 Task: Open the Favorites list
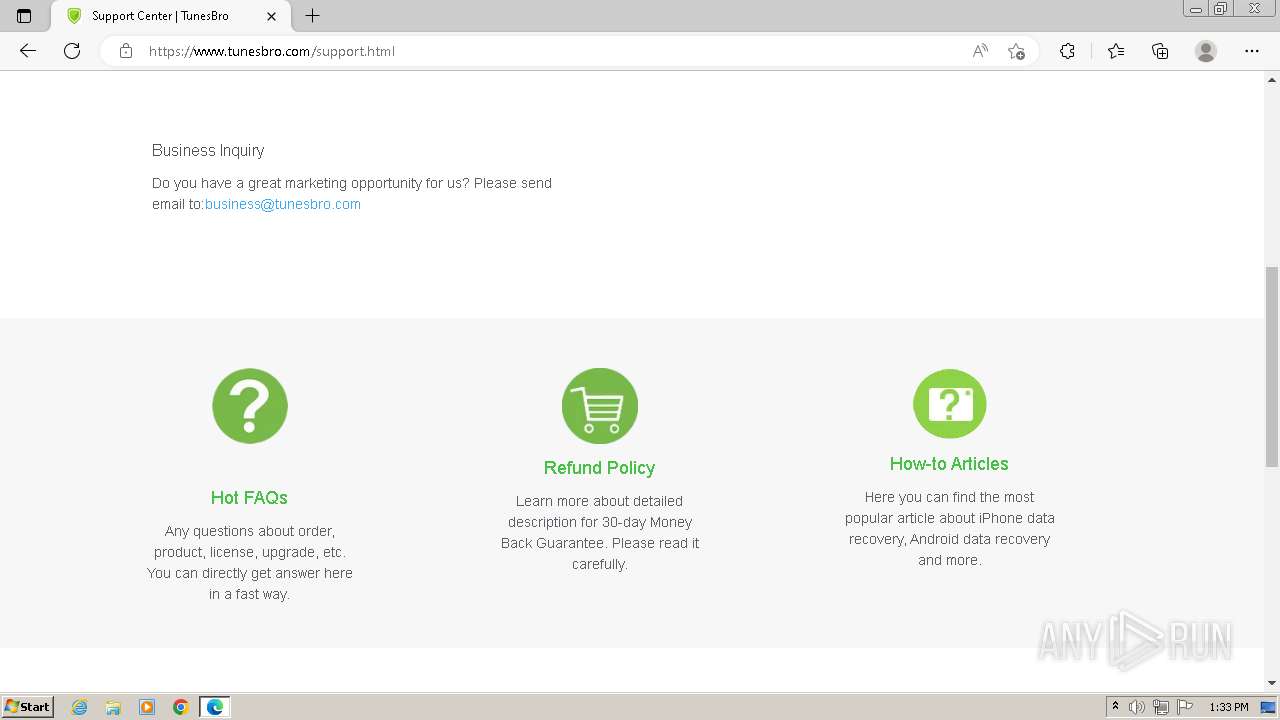pos(1116,51)
